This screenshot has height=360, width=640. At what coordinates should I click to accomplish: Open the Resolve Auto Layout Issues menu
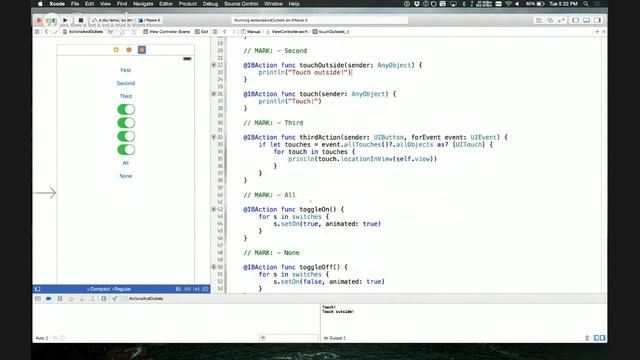click(196, 289)
